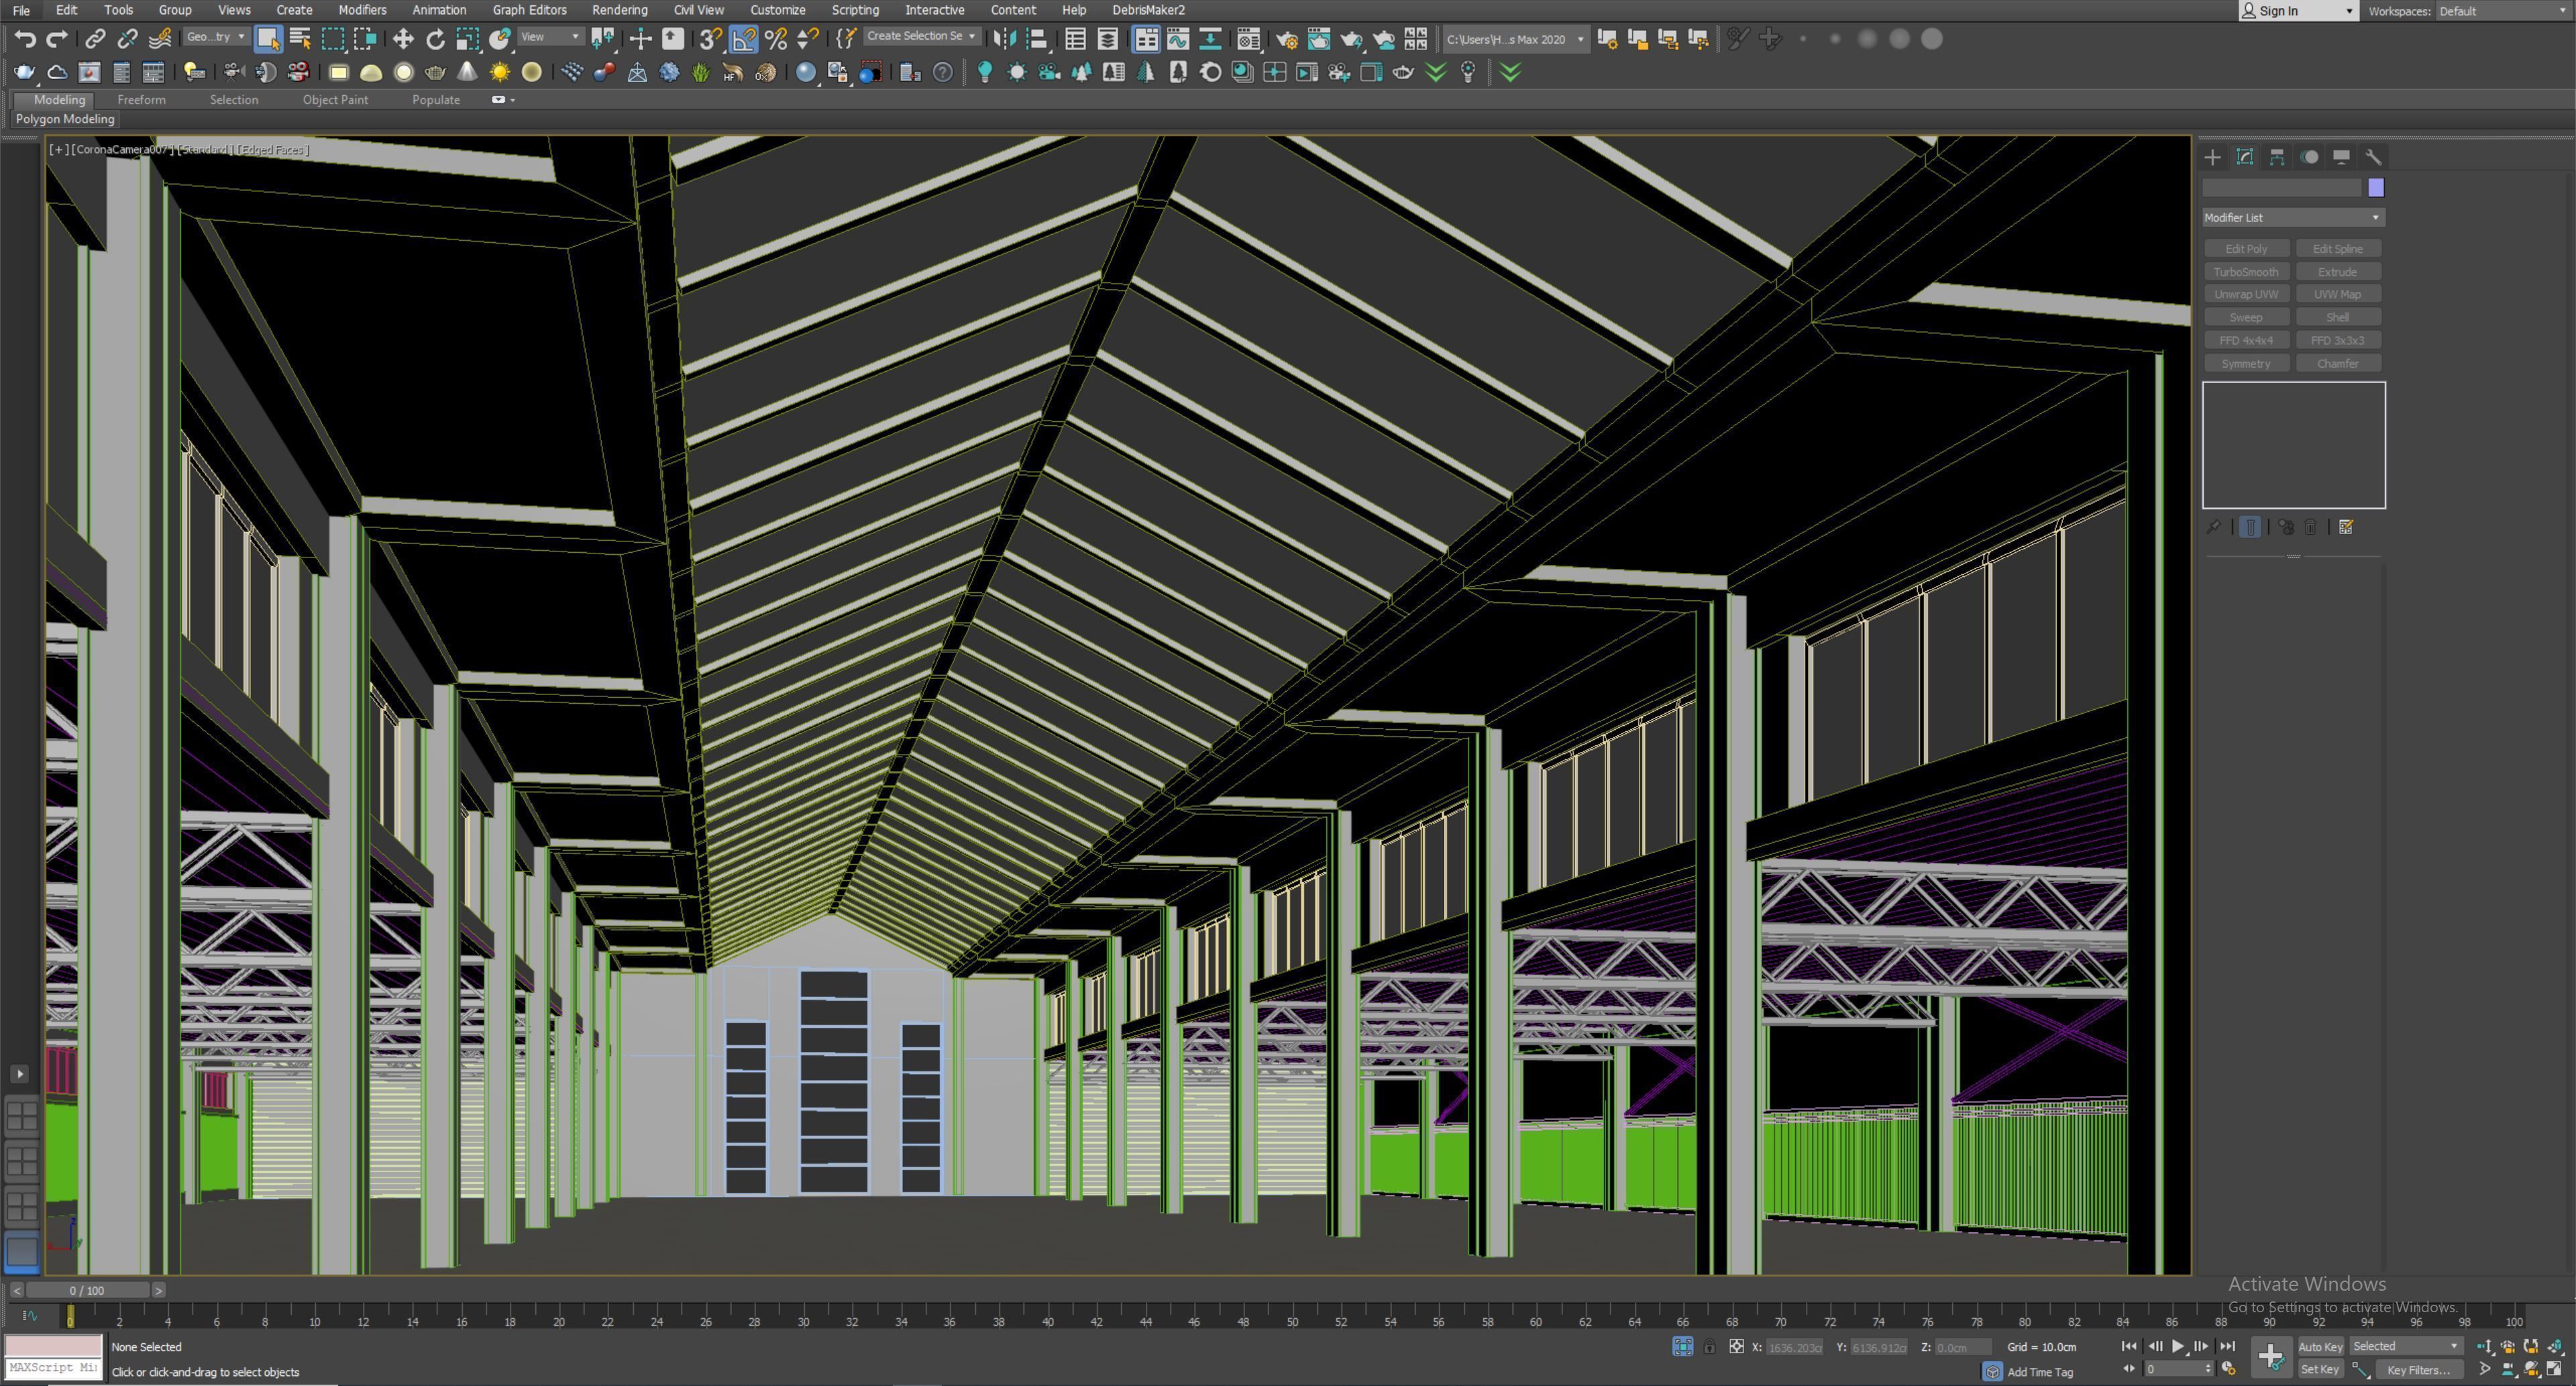The width and height of the screenshot is (2576, 1386).
Task: Expand the Sign In dropdown arrow
Action: pyautogui.click(x=2349, y=11)
